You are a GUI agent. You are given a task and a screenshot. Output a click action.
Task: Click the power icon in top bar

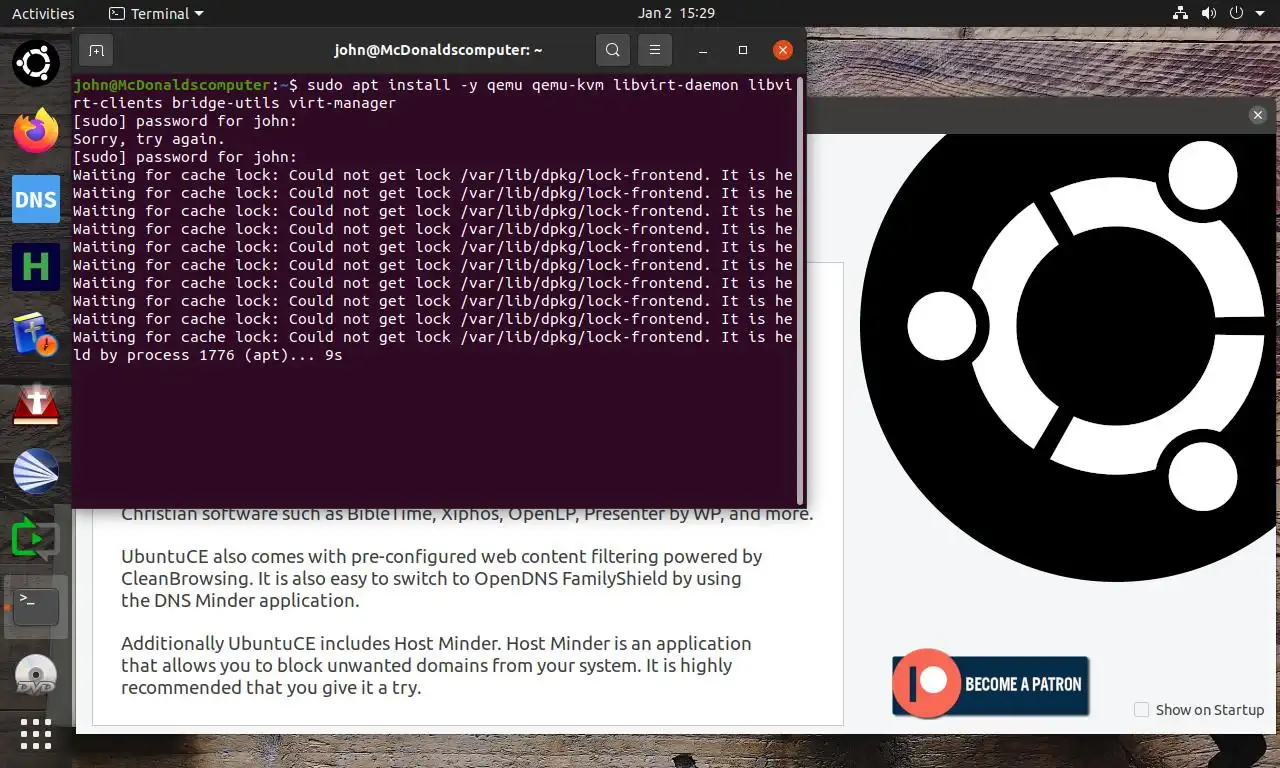click(1237, 14)
